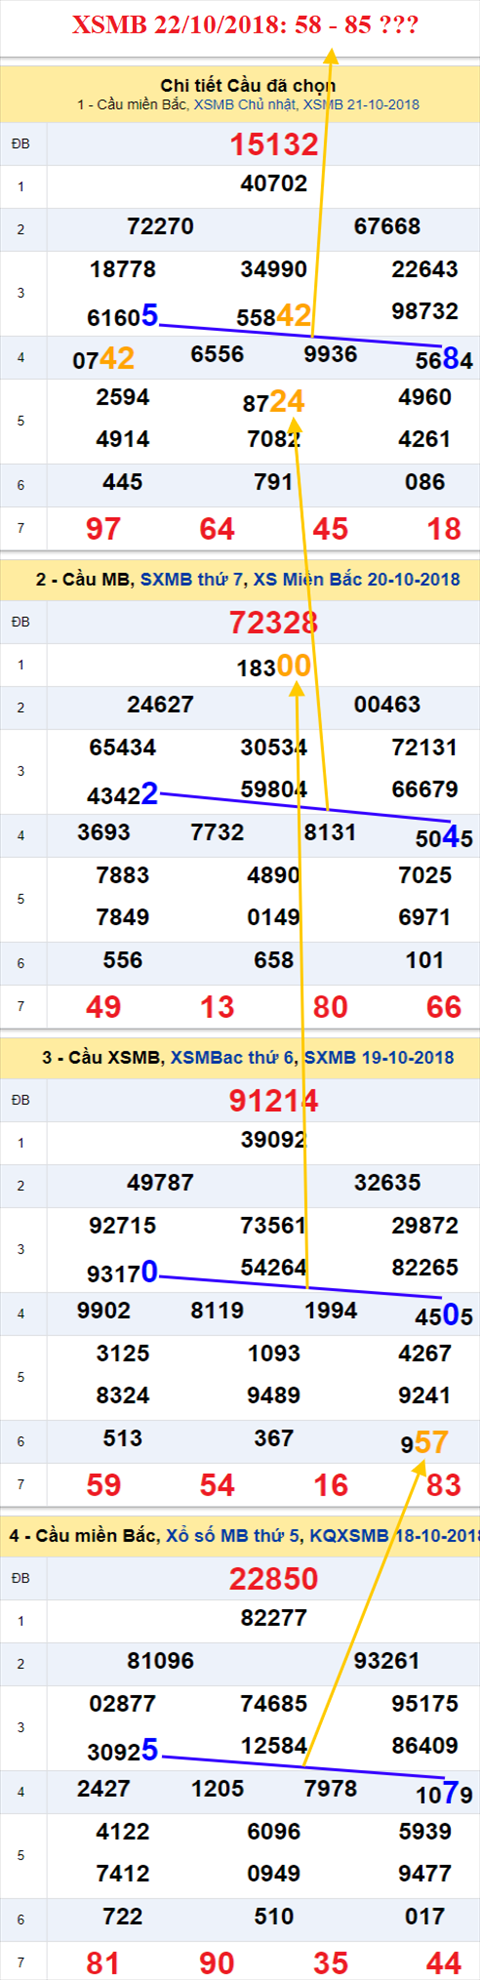Click sixth prize number 017
Image resolution: width=480 pixels, height=1980 pixels.
[x=425, y=1916]
